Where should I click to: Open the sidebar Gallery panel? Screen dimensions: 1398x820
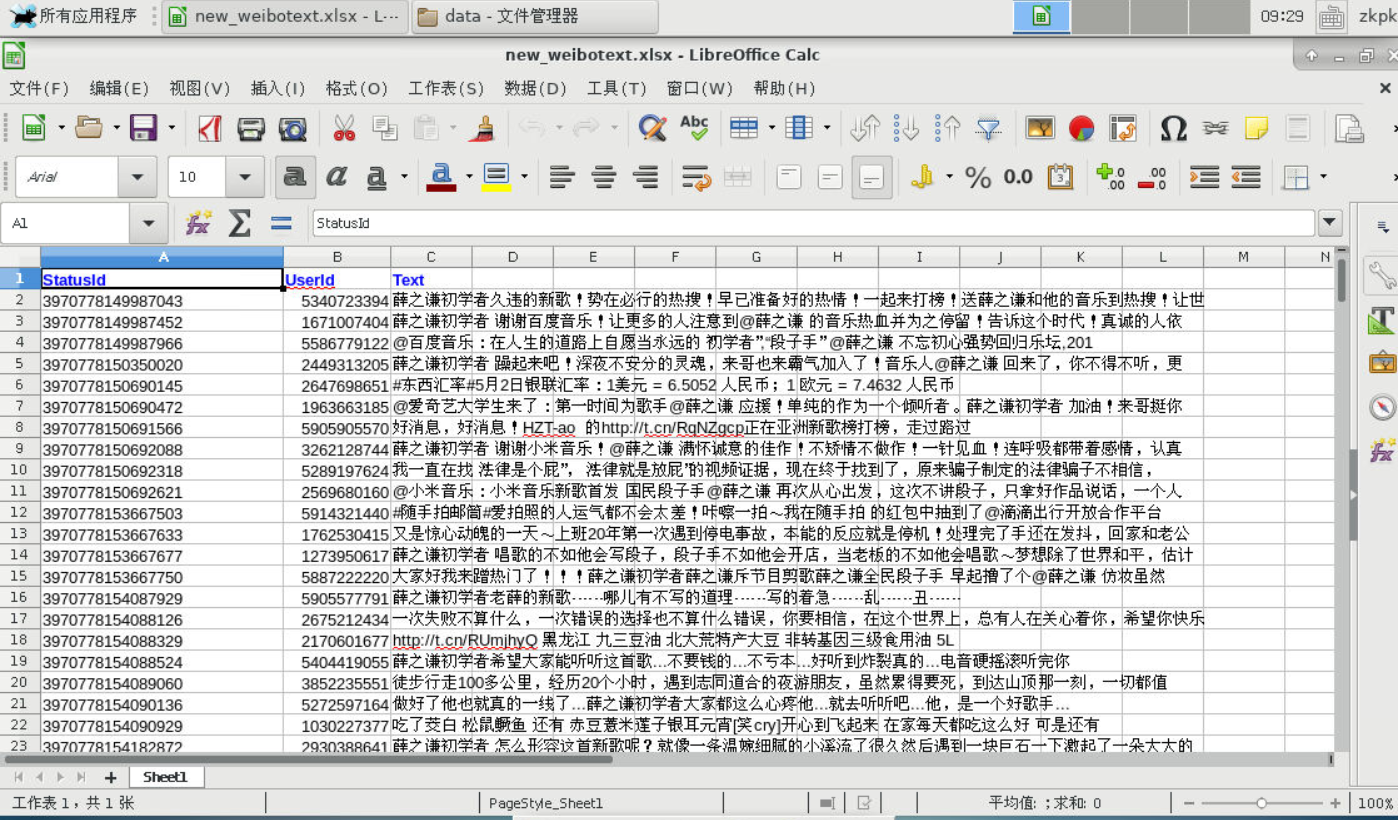coord(1382,363)
